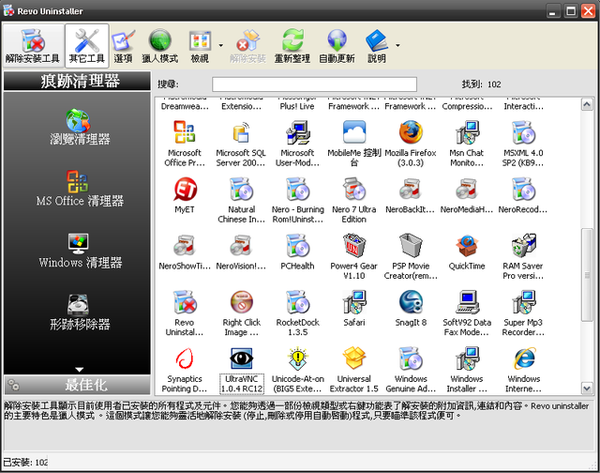Click the 已安裝: 102 status text
This screenshot has height=473, width=600.
tap(26, 462)
